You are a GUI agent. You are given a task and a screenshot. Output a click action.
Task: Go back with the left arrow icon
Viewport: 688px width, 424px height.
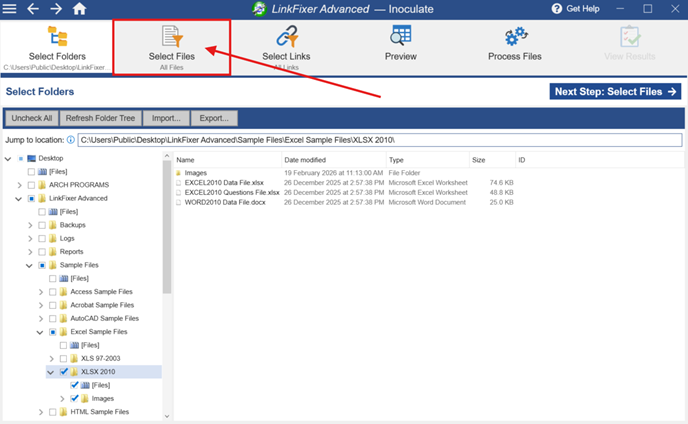[33, 9]
